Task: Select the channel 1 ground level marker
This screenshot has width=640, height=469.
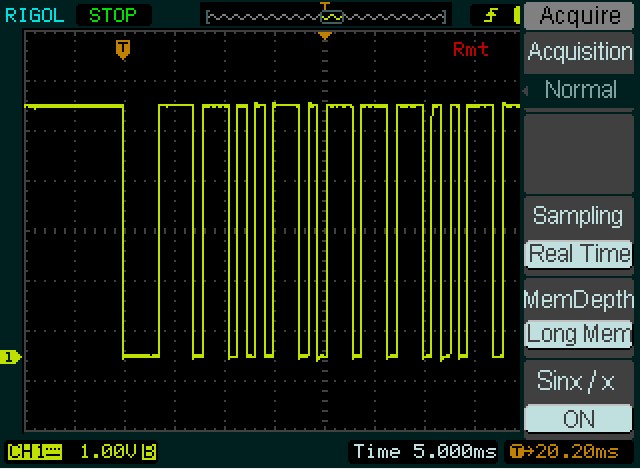Action: click(11, 357)
